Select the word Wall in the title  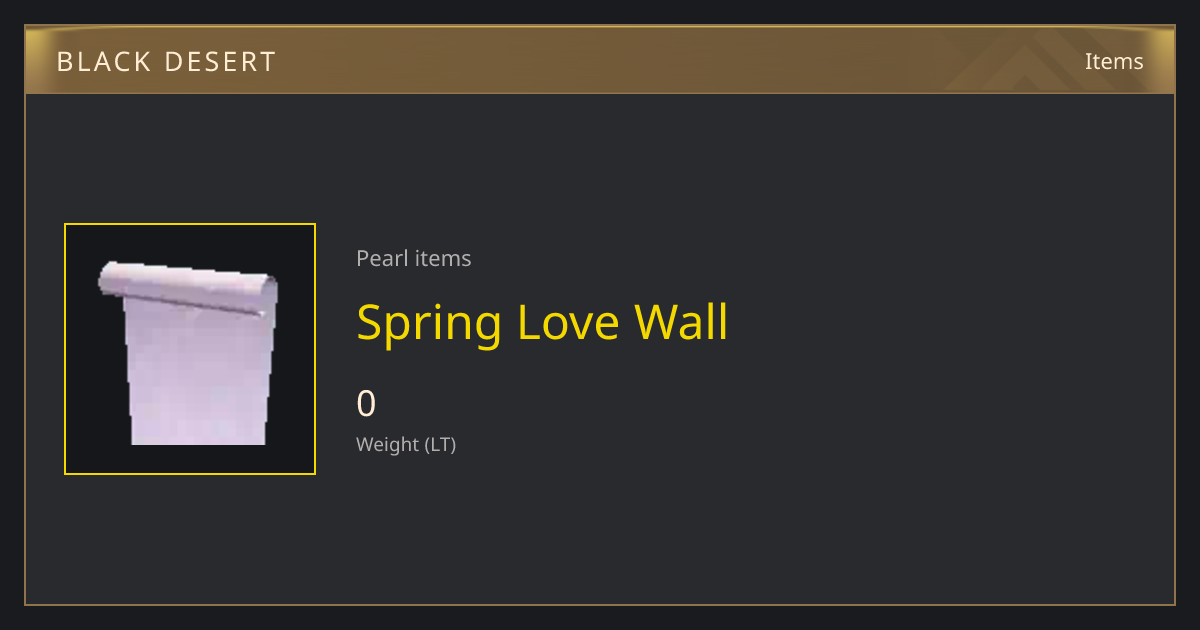(x=682, y=323)
